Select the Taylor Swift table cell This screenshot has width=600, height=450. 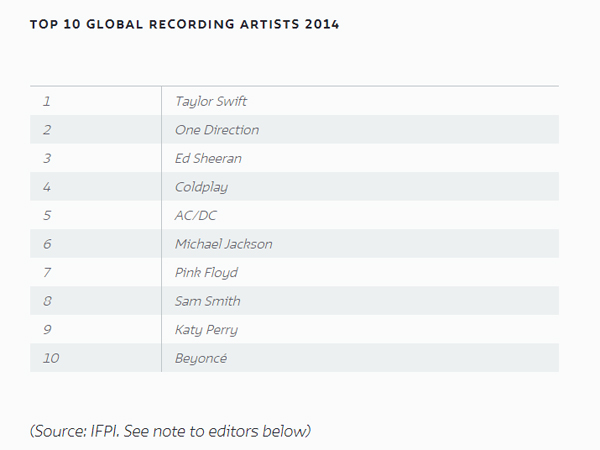[x=211, y=101]
